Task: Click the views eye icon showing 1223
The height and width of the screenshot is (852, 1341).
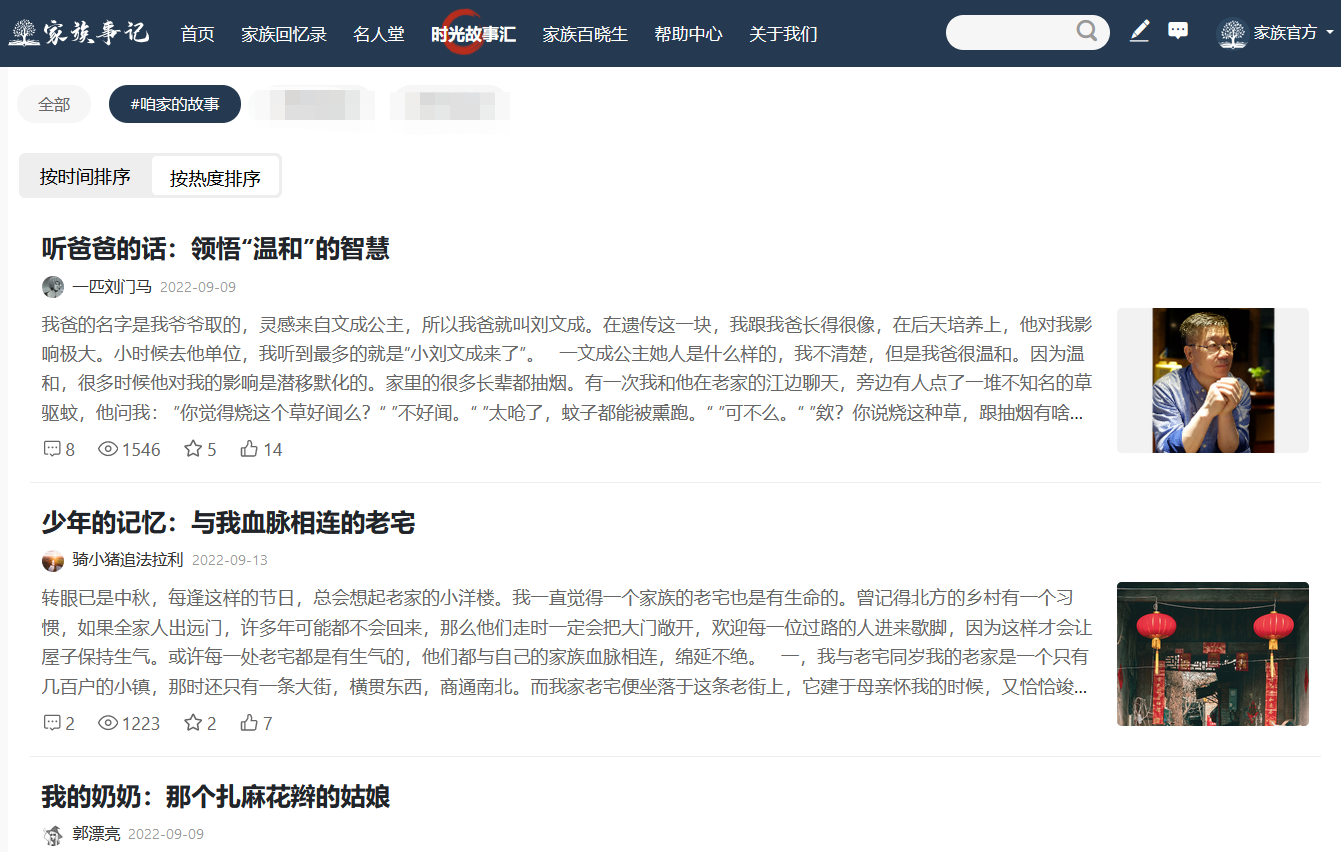Action: (108, 723)
